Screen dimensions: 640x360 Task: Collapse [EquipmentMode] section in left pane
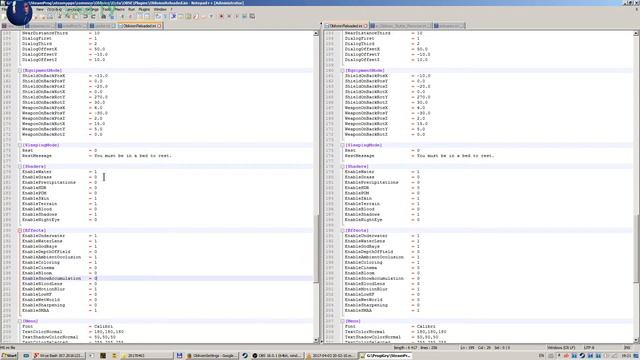[20, 70]
